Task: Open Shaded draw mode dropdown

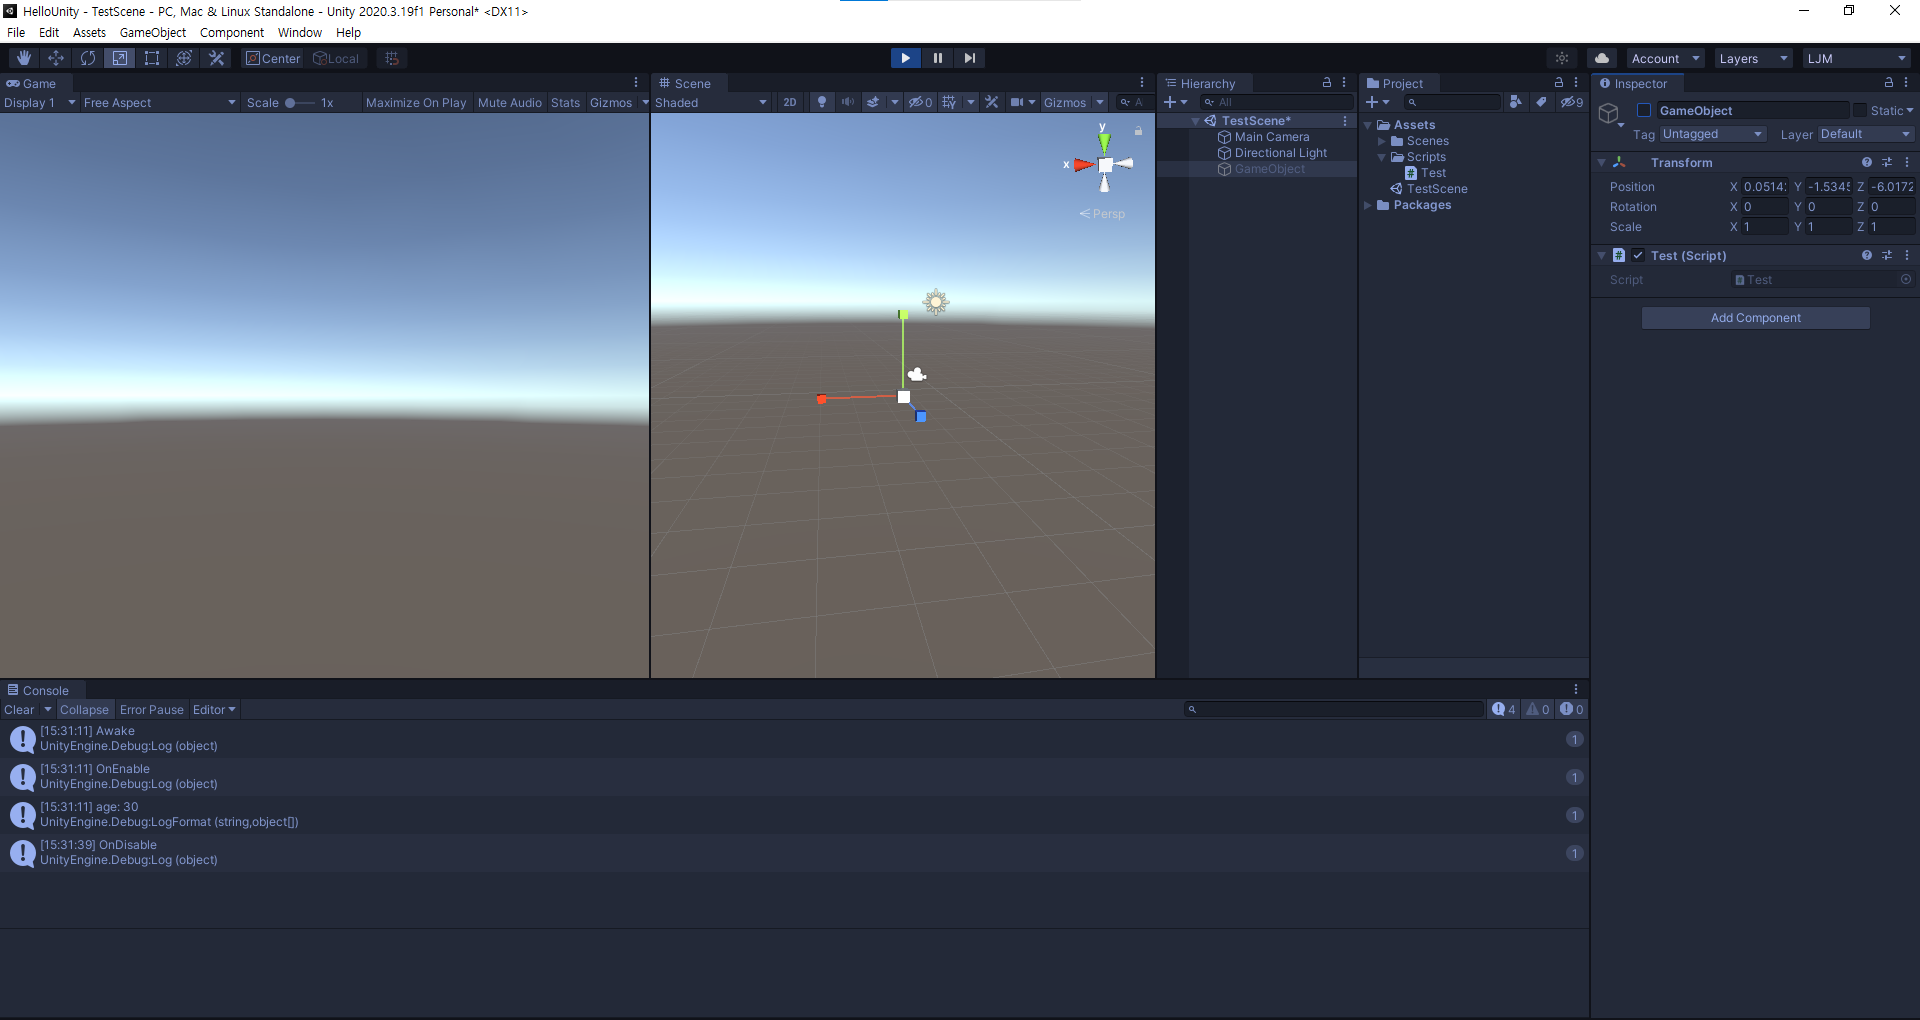Action: coord(712,102)
